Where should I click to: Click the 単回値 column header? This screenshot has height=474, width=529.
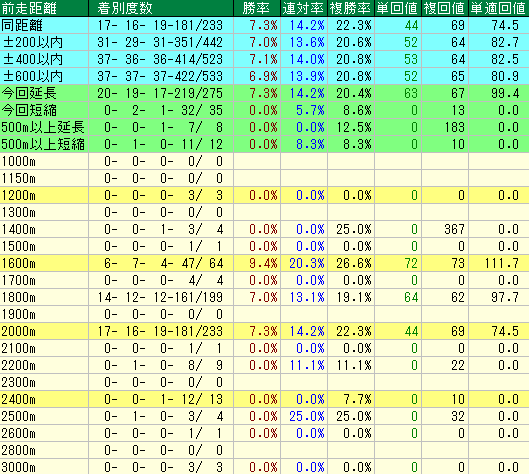[398, 8]
